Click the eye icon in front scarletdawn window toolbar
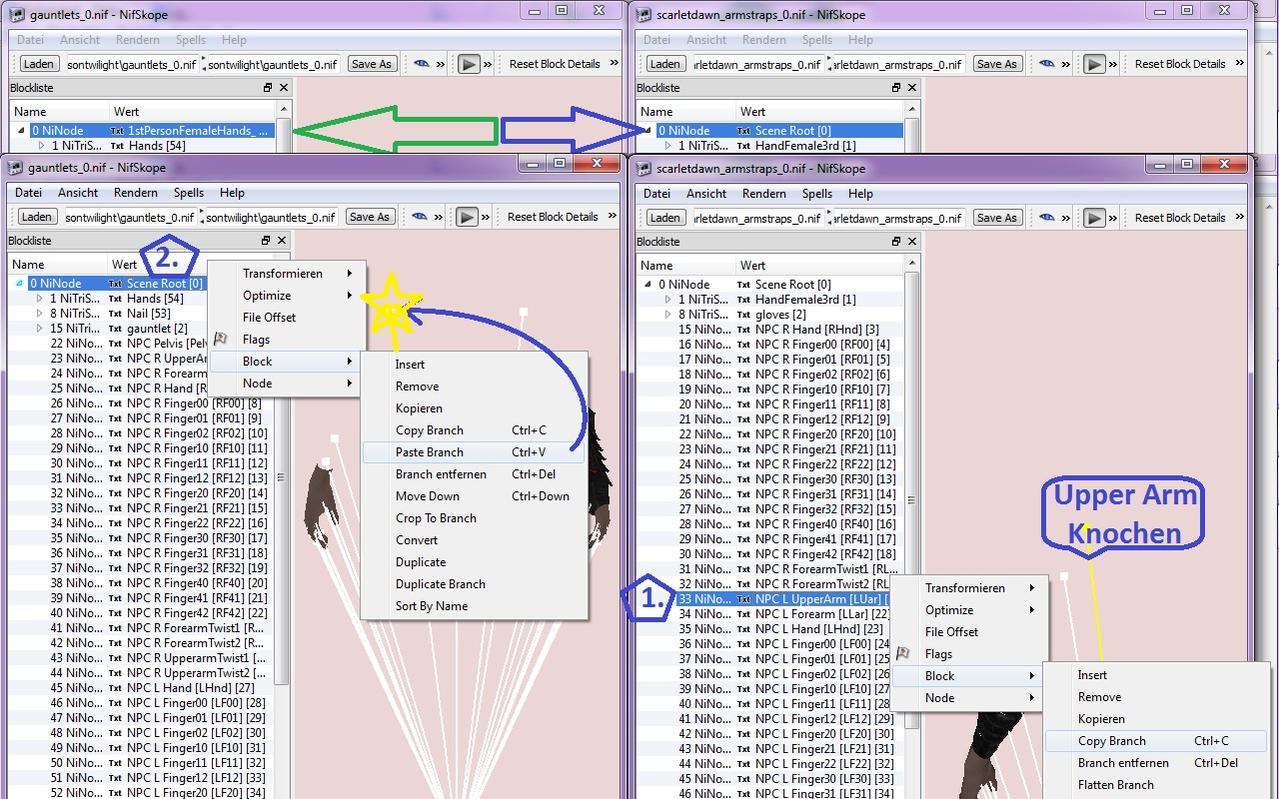Screen dimensions: 1279x799 tap(1046, 218)
